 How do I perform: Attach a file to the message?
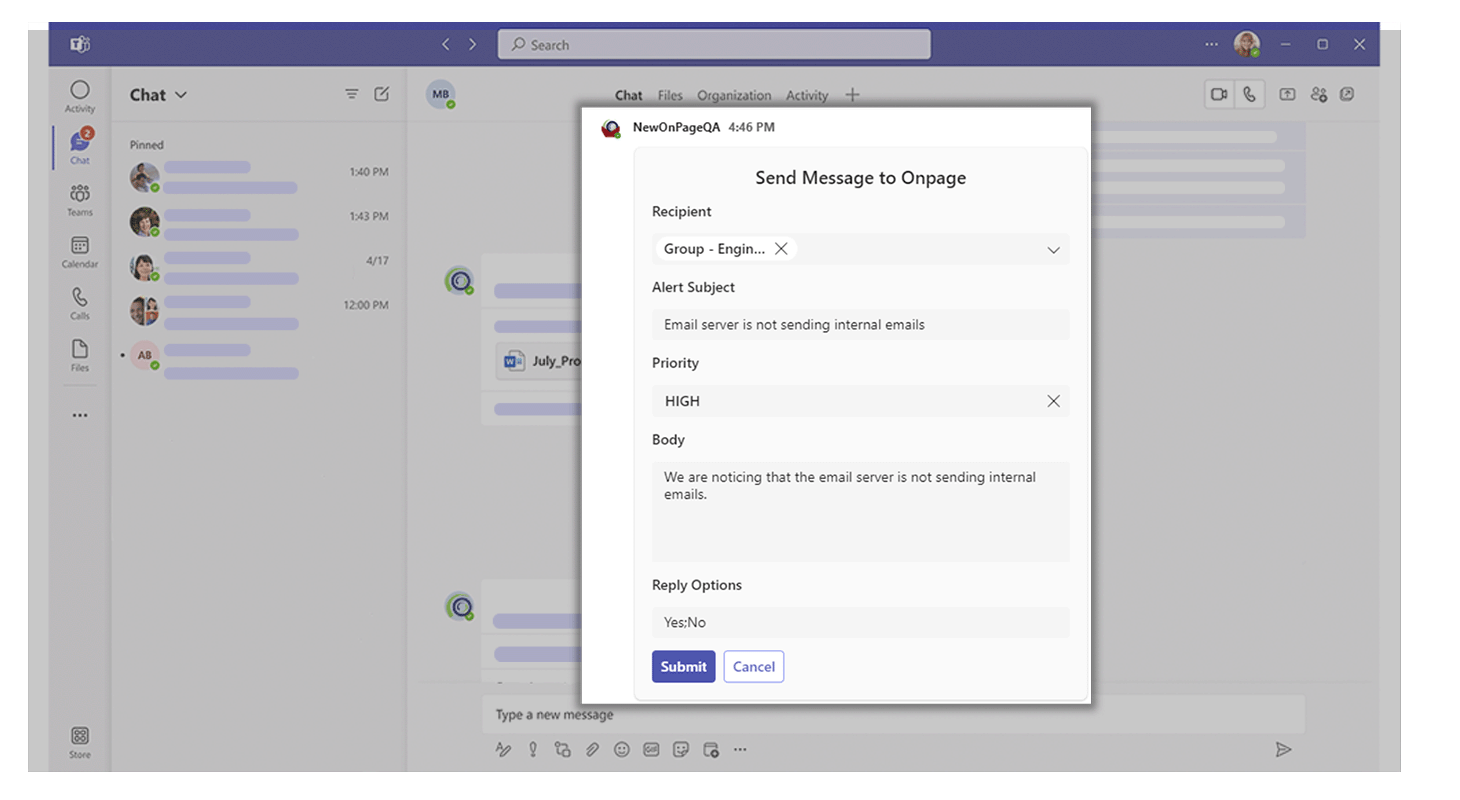click(x=592, y=749)
